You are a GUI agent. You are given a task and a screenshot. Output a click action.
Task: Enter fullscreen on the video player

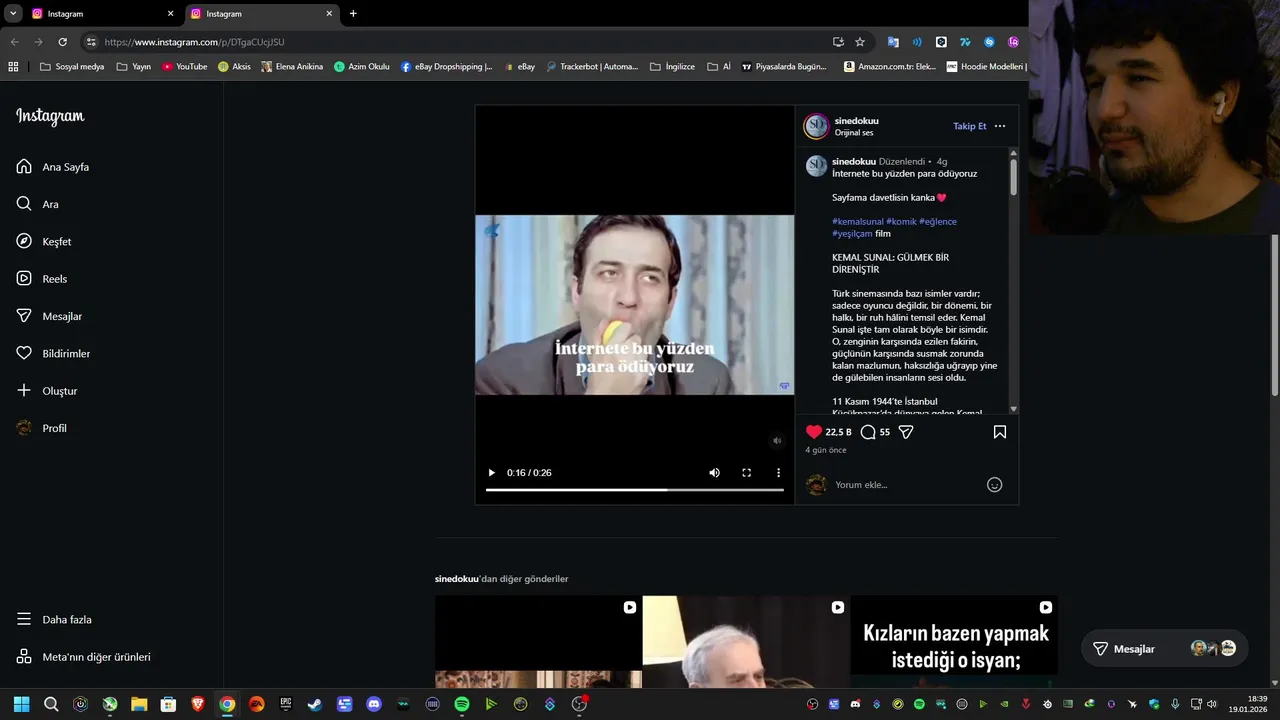746,473
